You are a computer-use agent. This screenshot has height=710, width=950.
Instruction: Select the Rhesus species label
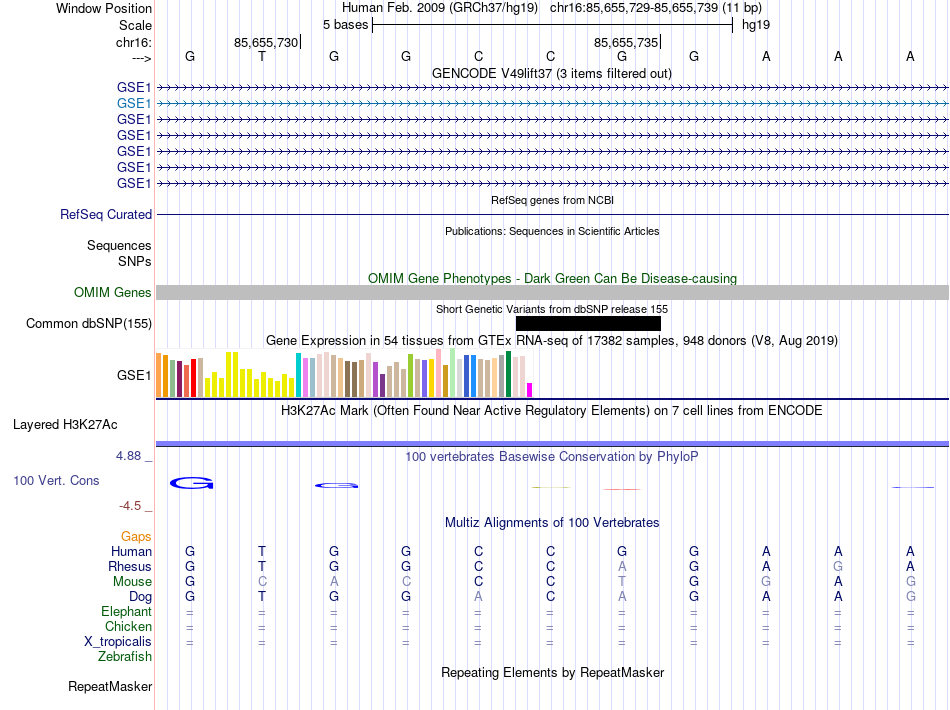pos(130,566)
